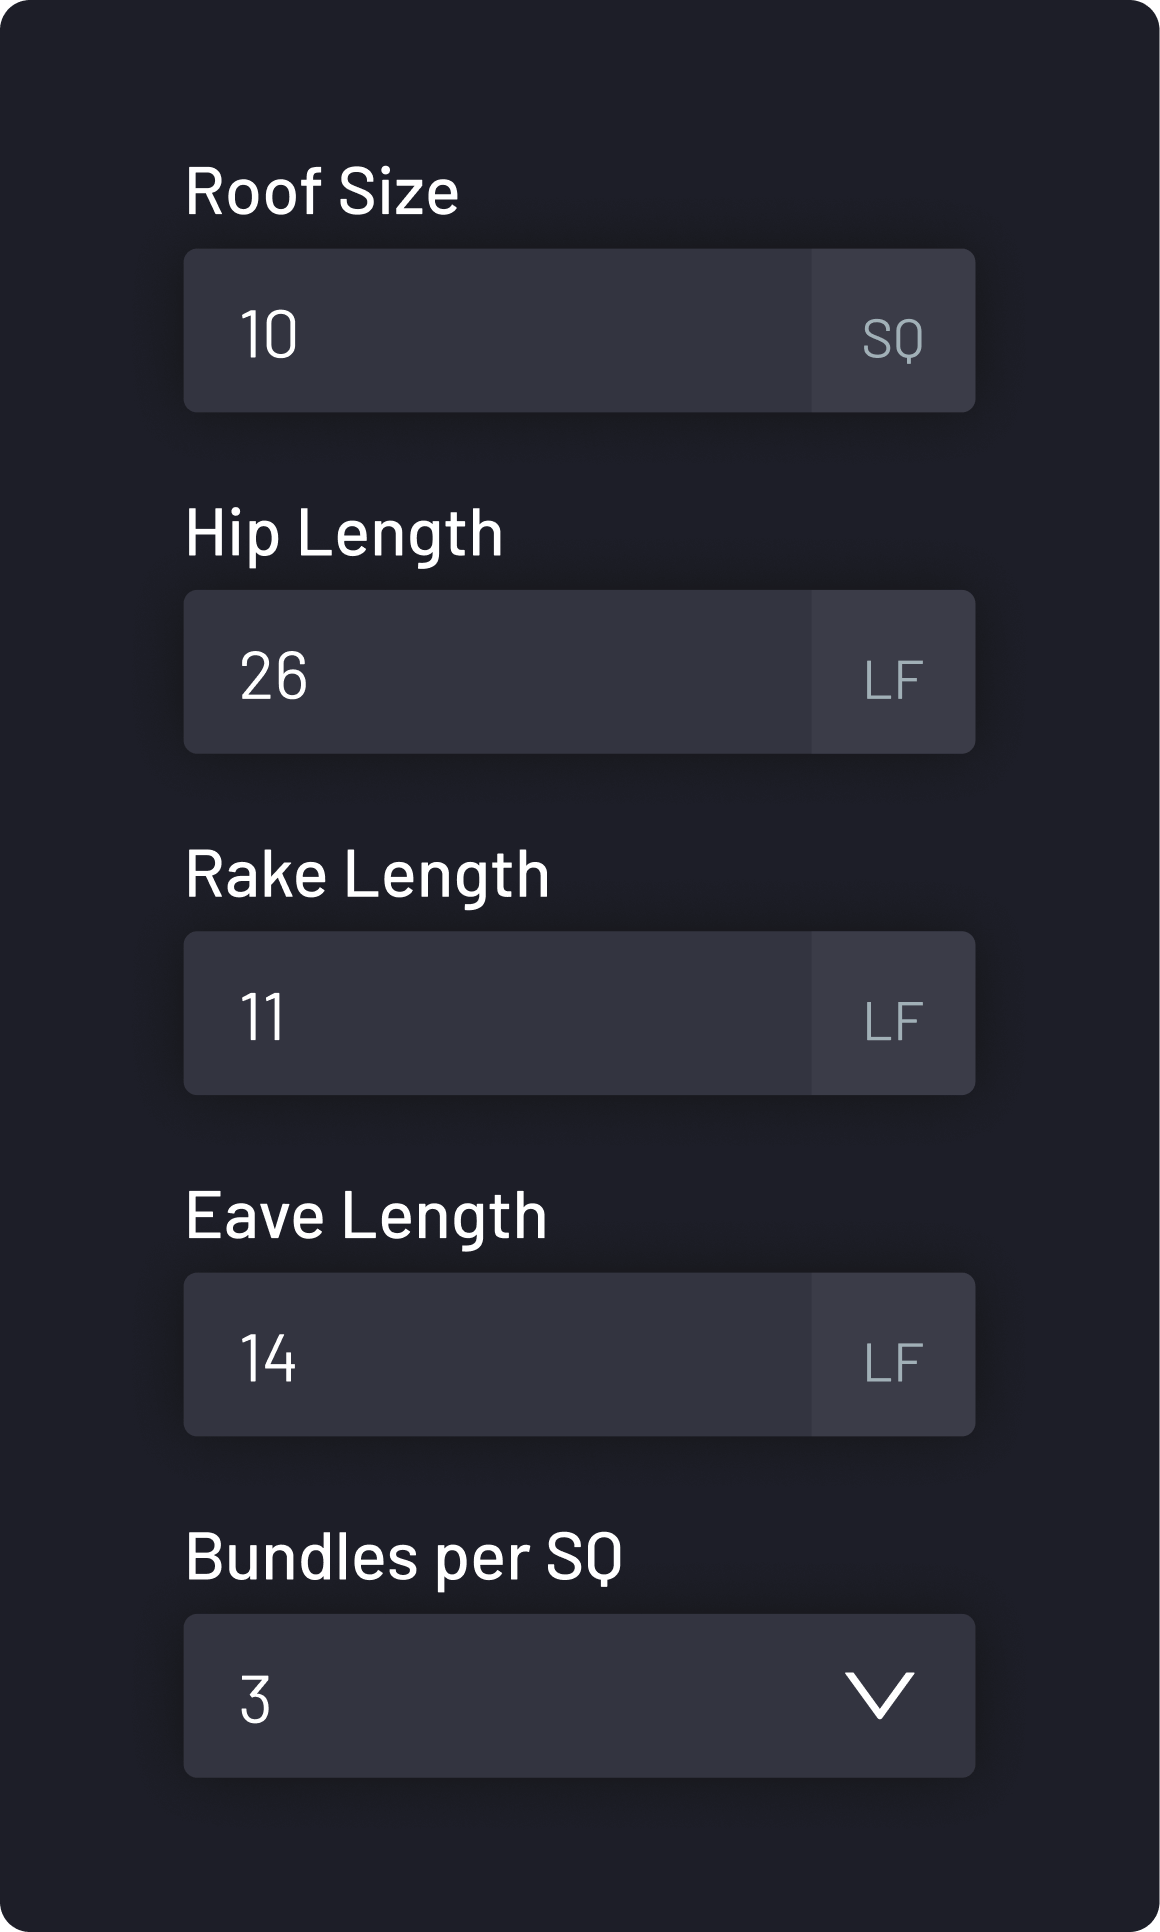Place cursor on Hip Length value 26
1160x1932 pixels.
point(273,676)
